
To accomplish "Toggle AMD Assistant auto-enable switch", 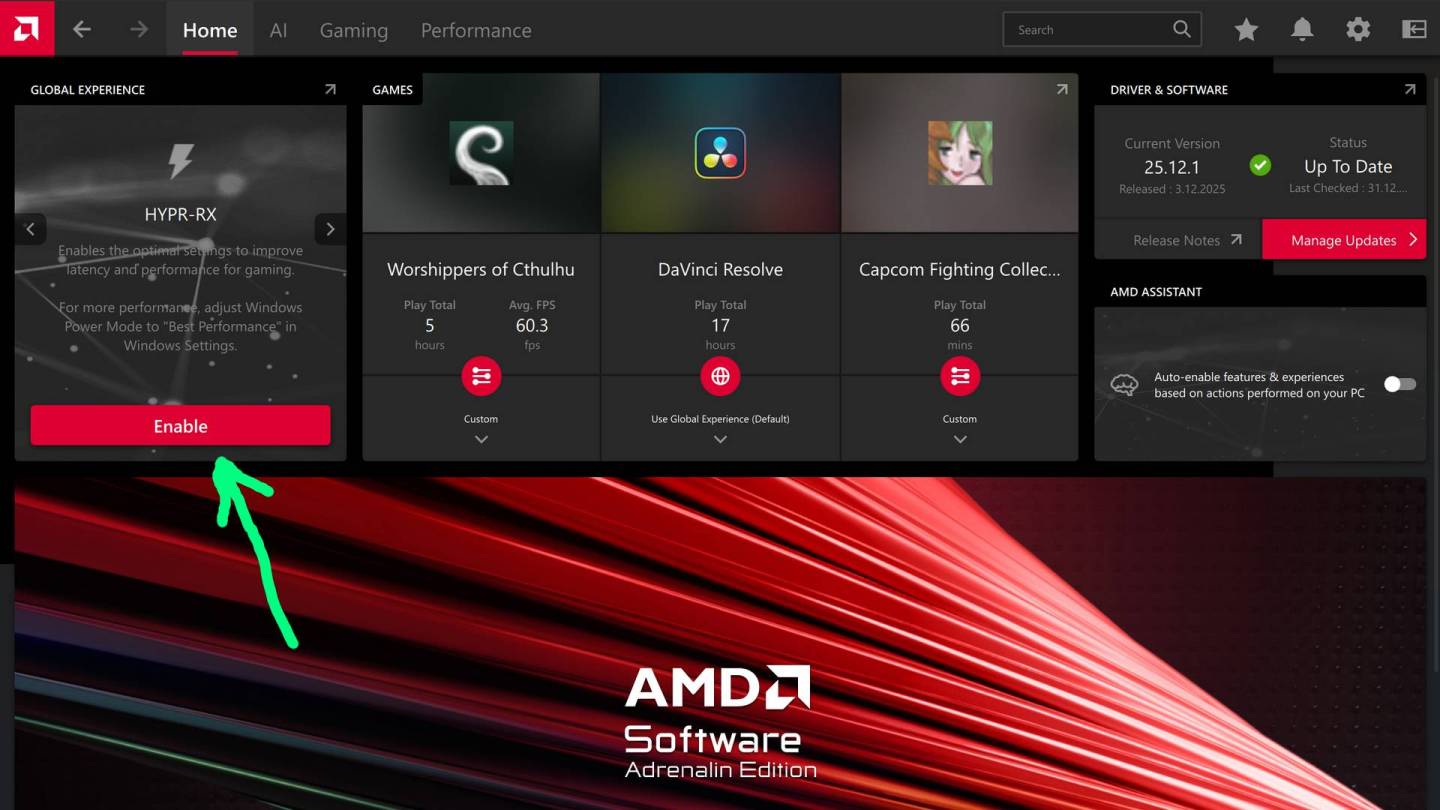I will 1400,384.
